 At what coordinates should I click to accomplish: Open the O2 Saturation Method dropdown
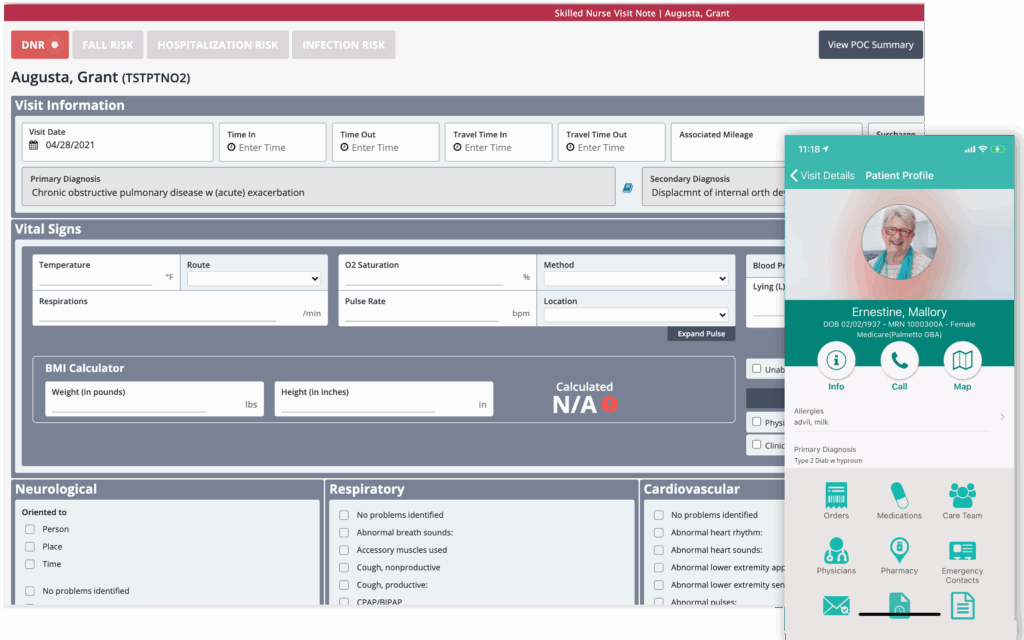tap(635, 279)
